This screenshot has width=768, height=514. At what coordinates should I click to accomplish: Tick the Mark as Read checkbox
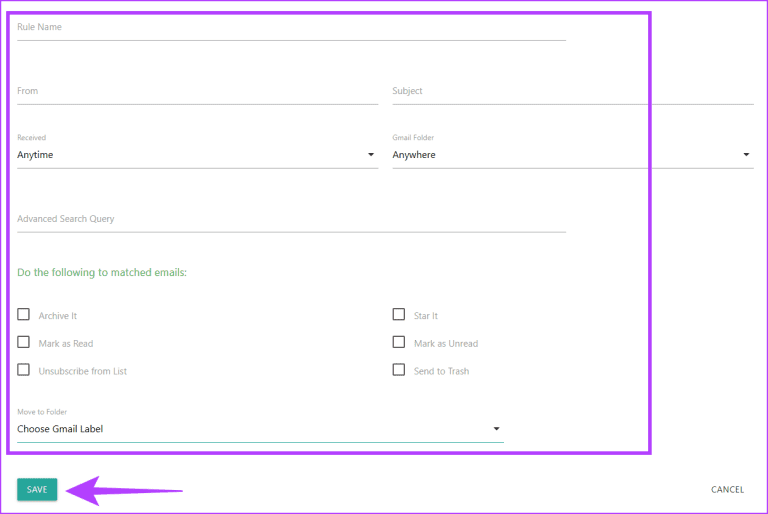click(23, 342)
